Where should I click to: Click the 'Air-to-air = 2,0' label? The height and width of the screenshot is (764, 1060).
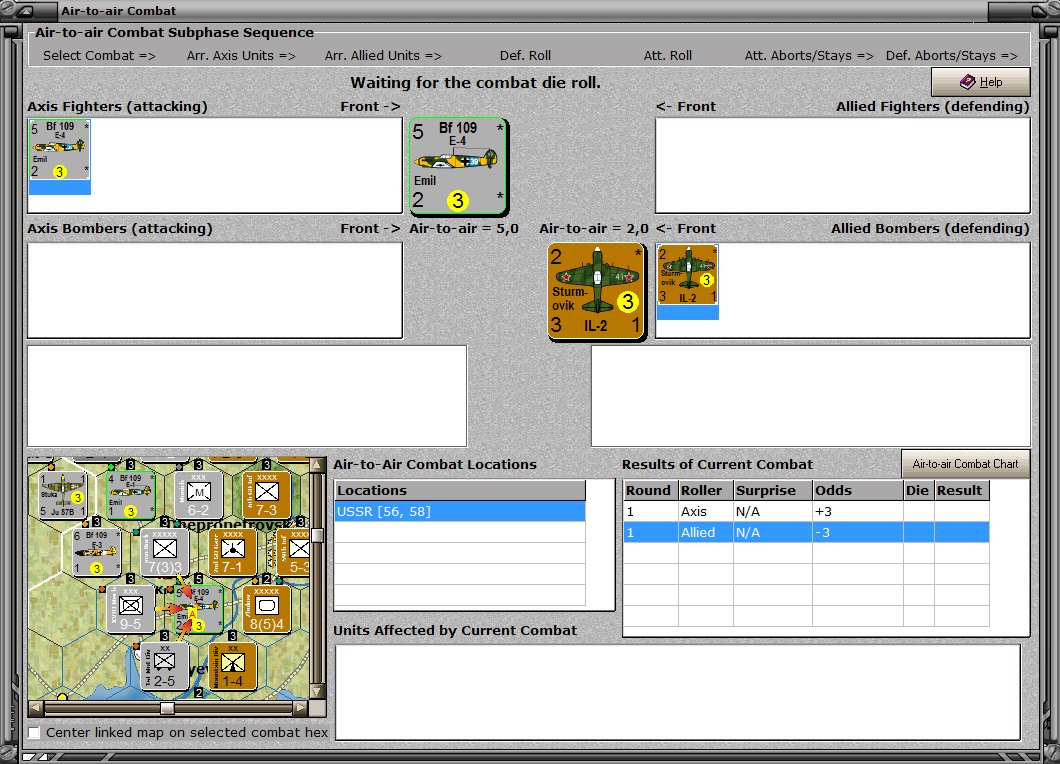594,229
